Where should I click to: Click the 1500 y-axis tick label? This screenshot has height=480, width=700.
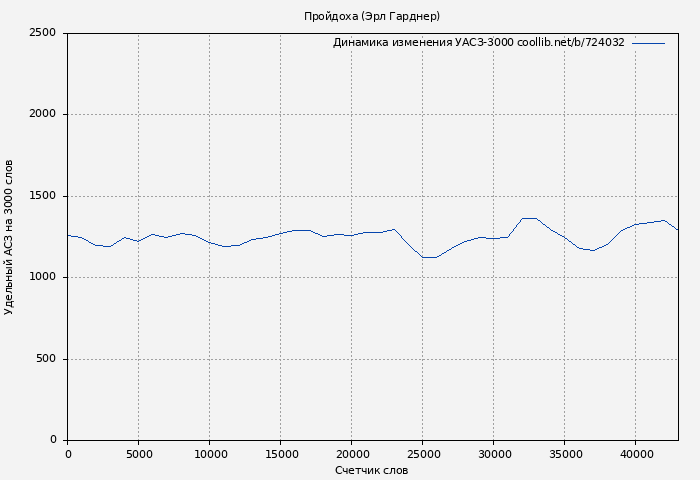43,196
